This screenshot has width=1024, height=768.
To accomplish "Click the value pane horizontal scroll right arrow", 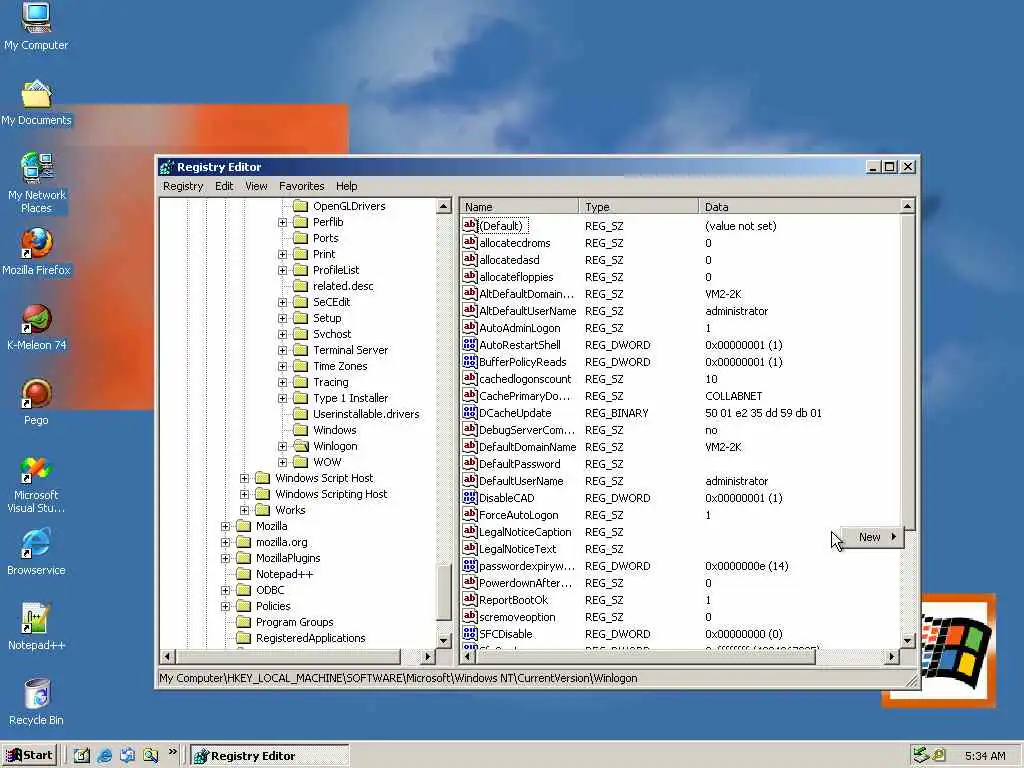I will [x=891, y=656].
